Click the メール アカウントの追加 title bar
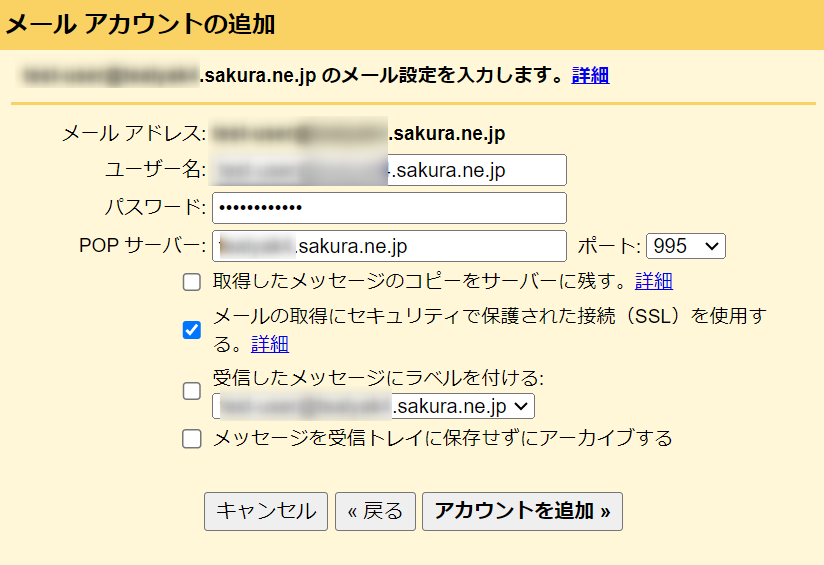Image resolution: width=824 pixels, height=565 pixels. (x=412, y=25)
